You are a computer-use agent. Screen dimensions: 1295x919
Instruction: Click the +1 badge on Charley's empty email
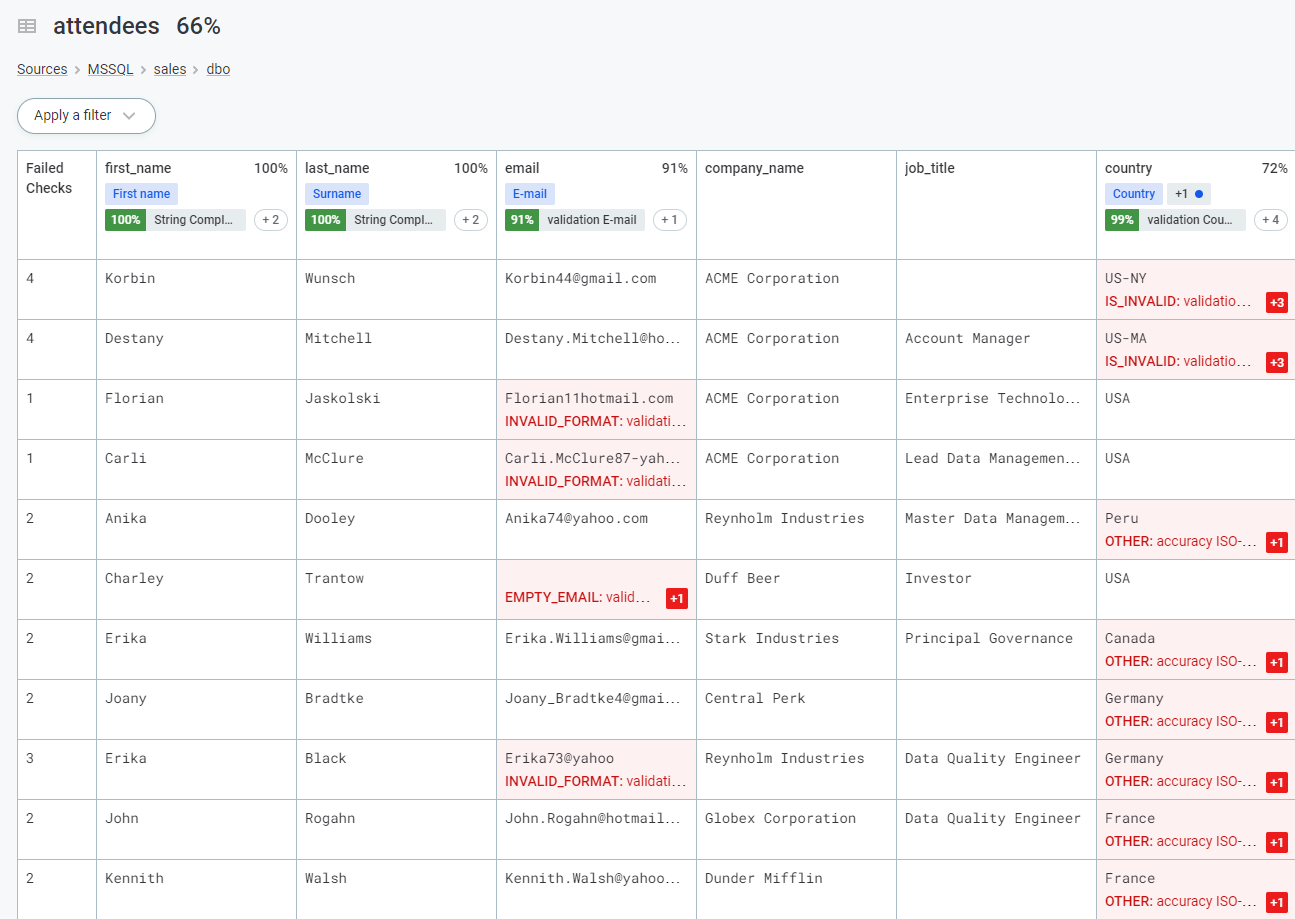point(676,598)
